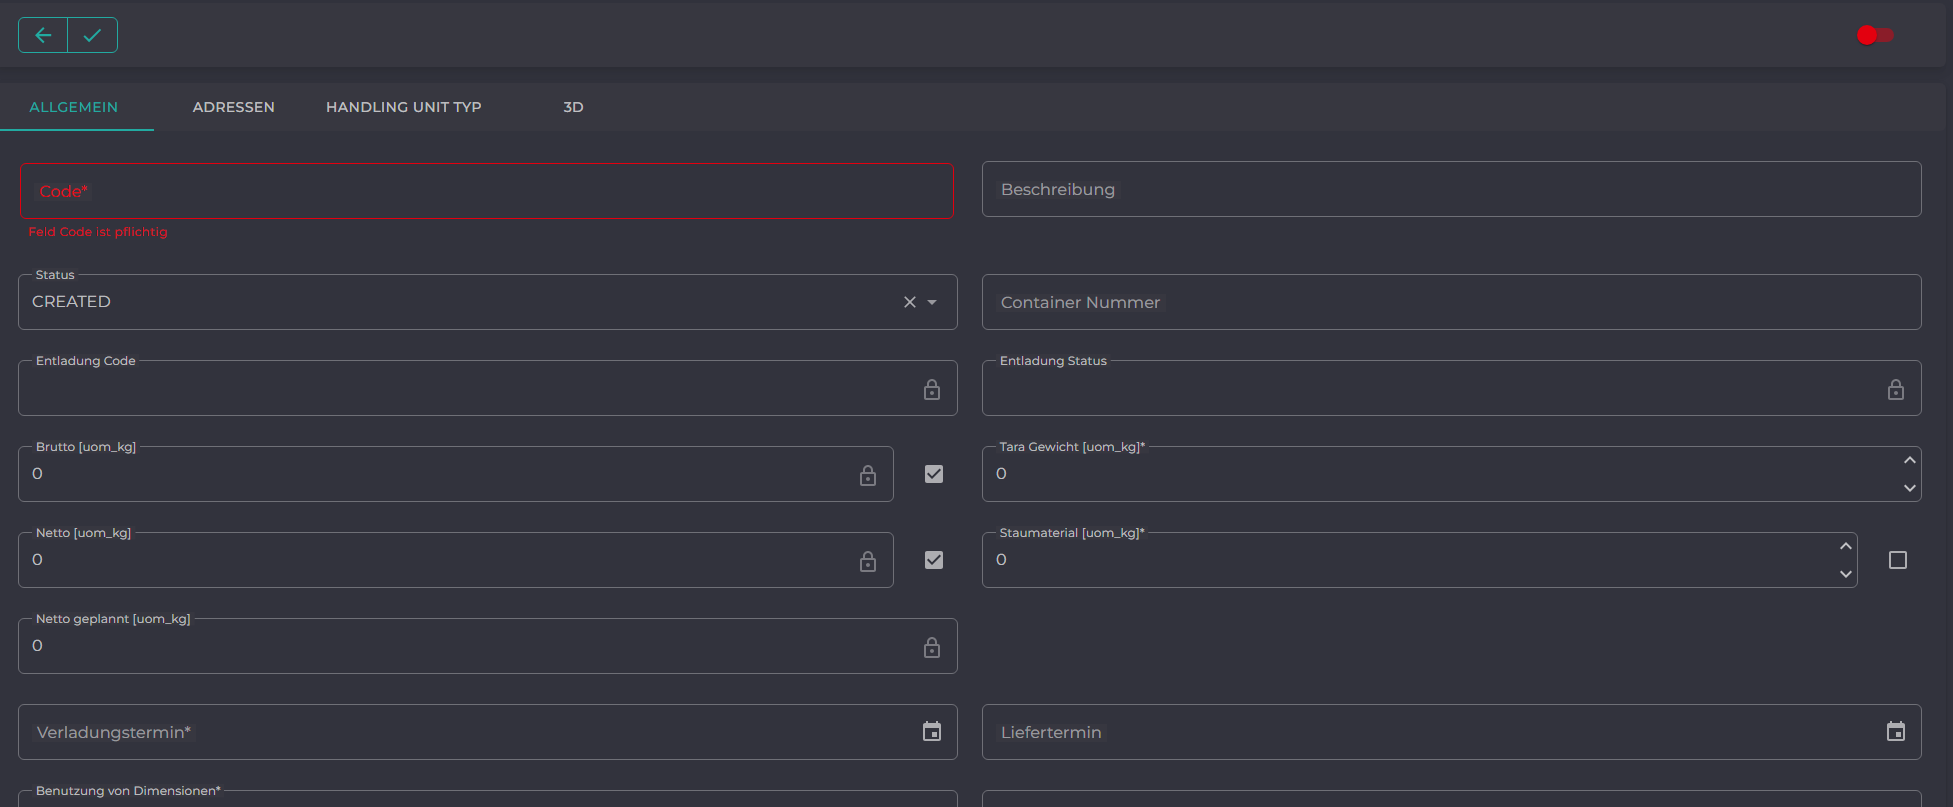Increase the Tara Gewicht value
1953x807 pixels.
coord(1910,460)
